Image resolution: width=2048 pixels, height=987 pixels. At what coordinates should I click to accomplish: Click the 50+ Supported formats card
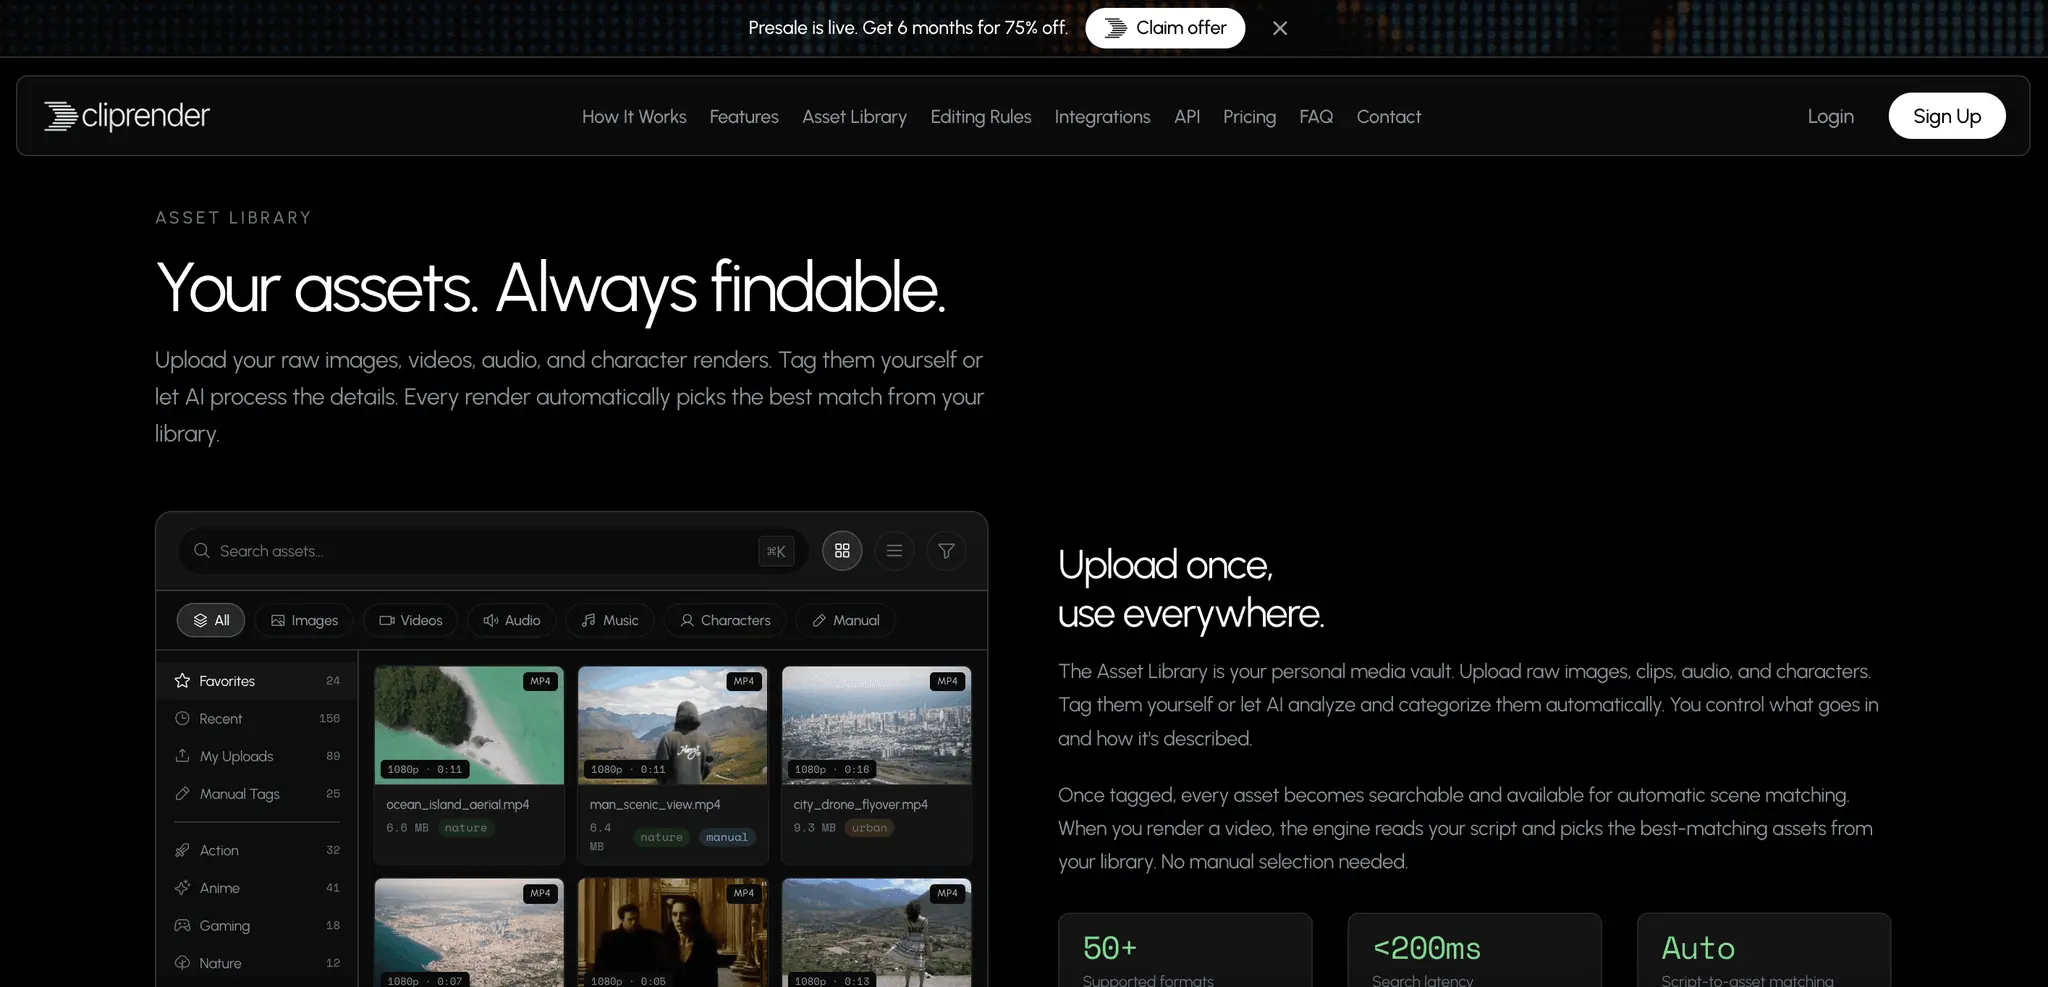coord(1185,950)
